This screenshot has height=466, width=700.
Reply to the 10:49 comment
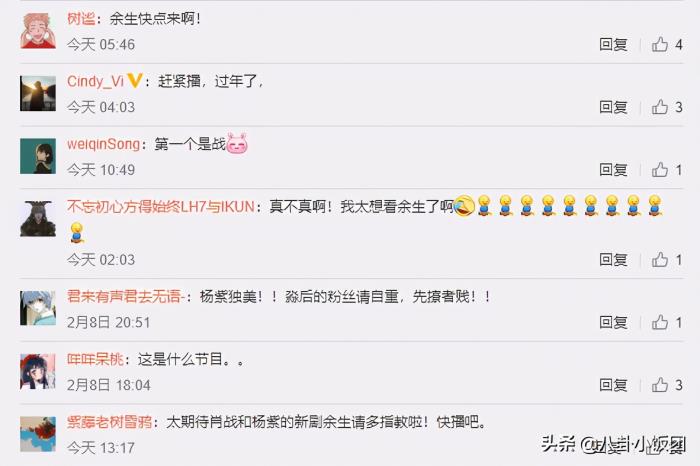(613, 170)
